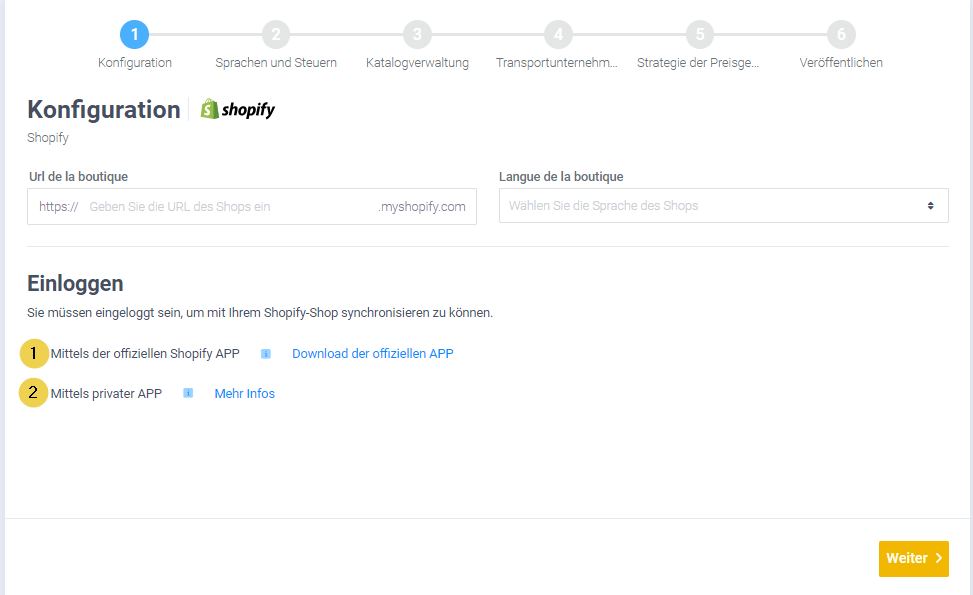The width and height of the screenshot is (973, 595).
Task: Click step 6 Veröffentlichen circle
Action: pyautogui.click(x=841, y=35)
